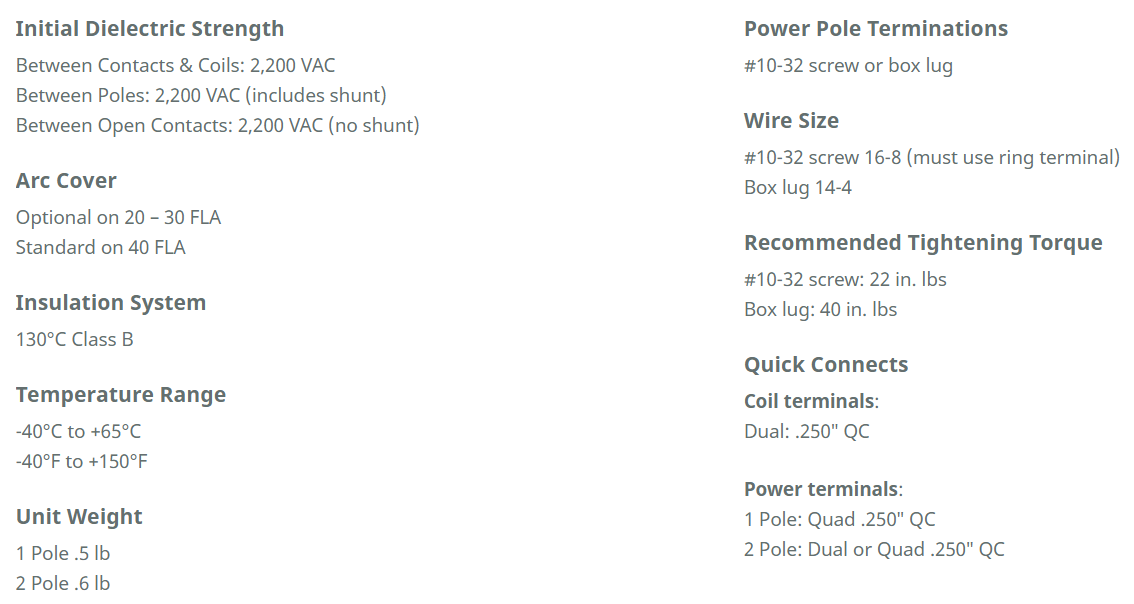Click the Coil terminals label
Image resolution: width=1134 pixels, height=604 pixels.
coord(809,401)
